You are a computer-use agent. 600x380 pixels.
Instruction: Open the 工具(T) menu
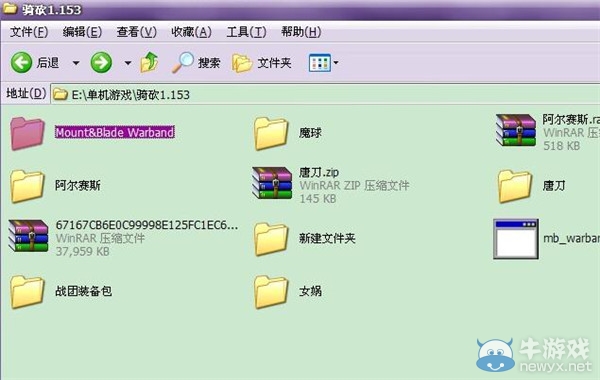(x=246, y=32)
